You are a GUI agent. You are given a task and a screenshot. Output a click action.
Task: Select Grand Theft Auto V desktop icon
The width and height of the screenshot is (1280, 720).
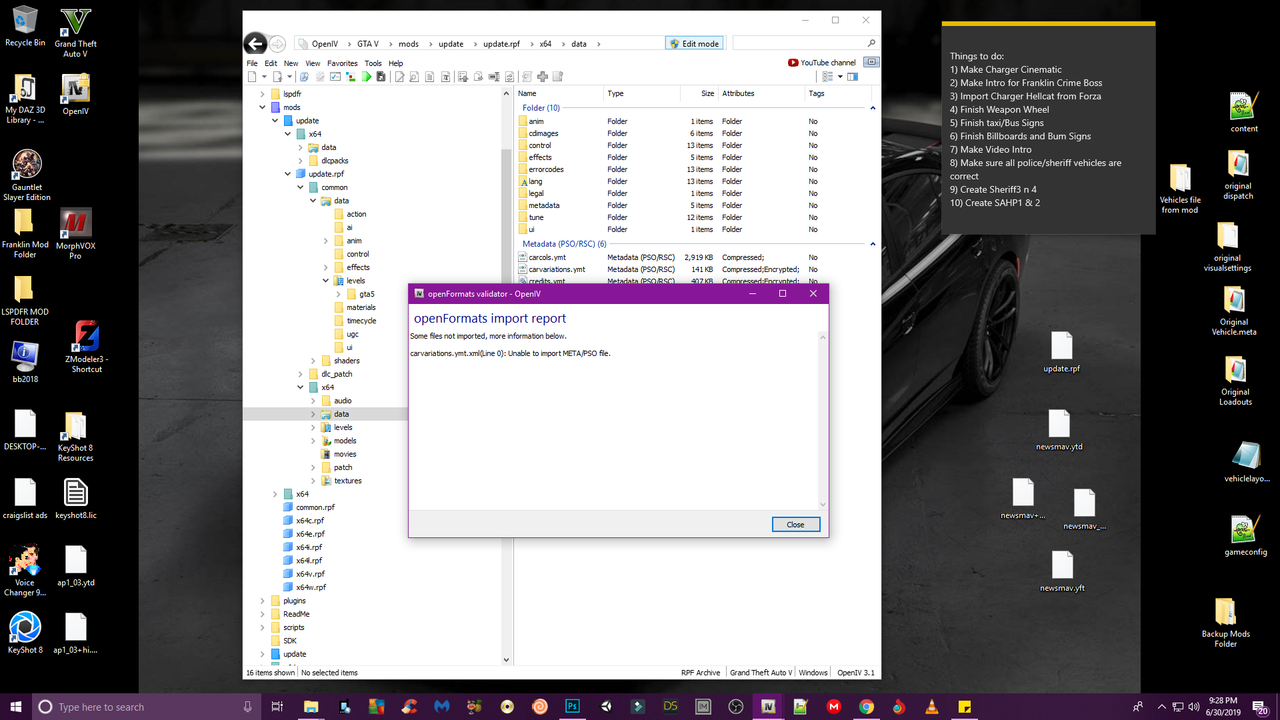pos(77,33)
